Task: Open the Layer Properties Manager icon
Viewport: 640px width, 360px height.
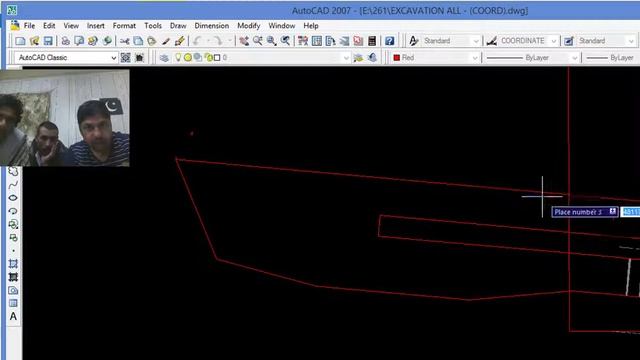Action: coord(164,58)
